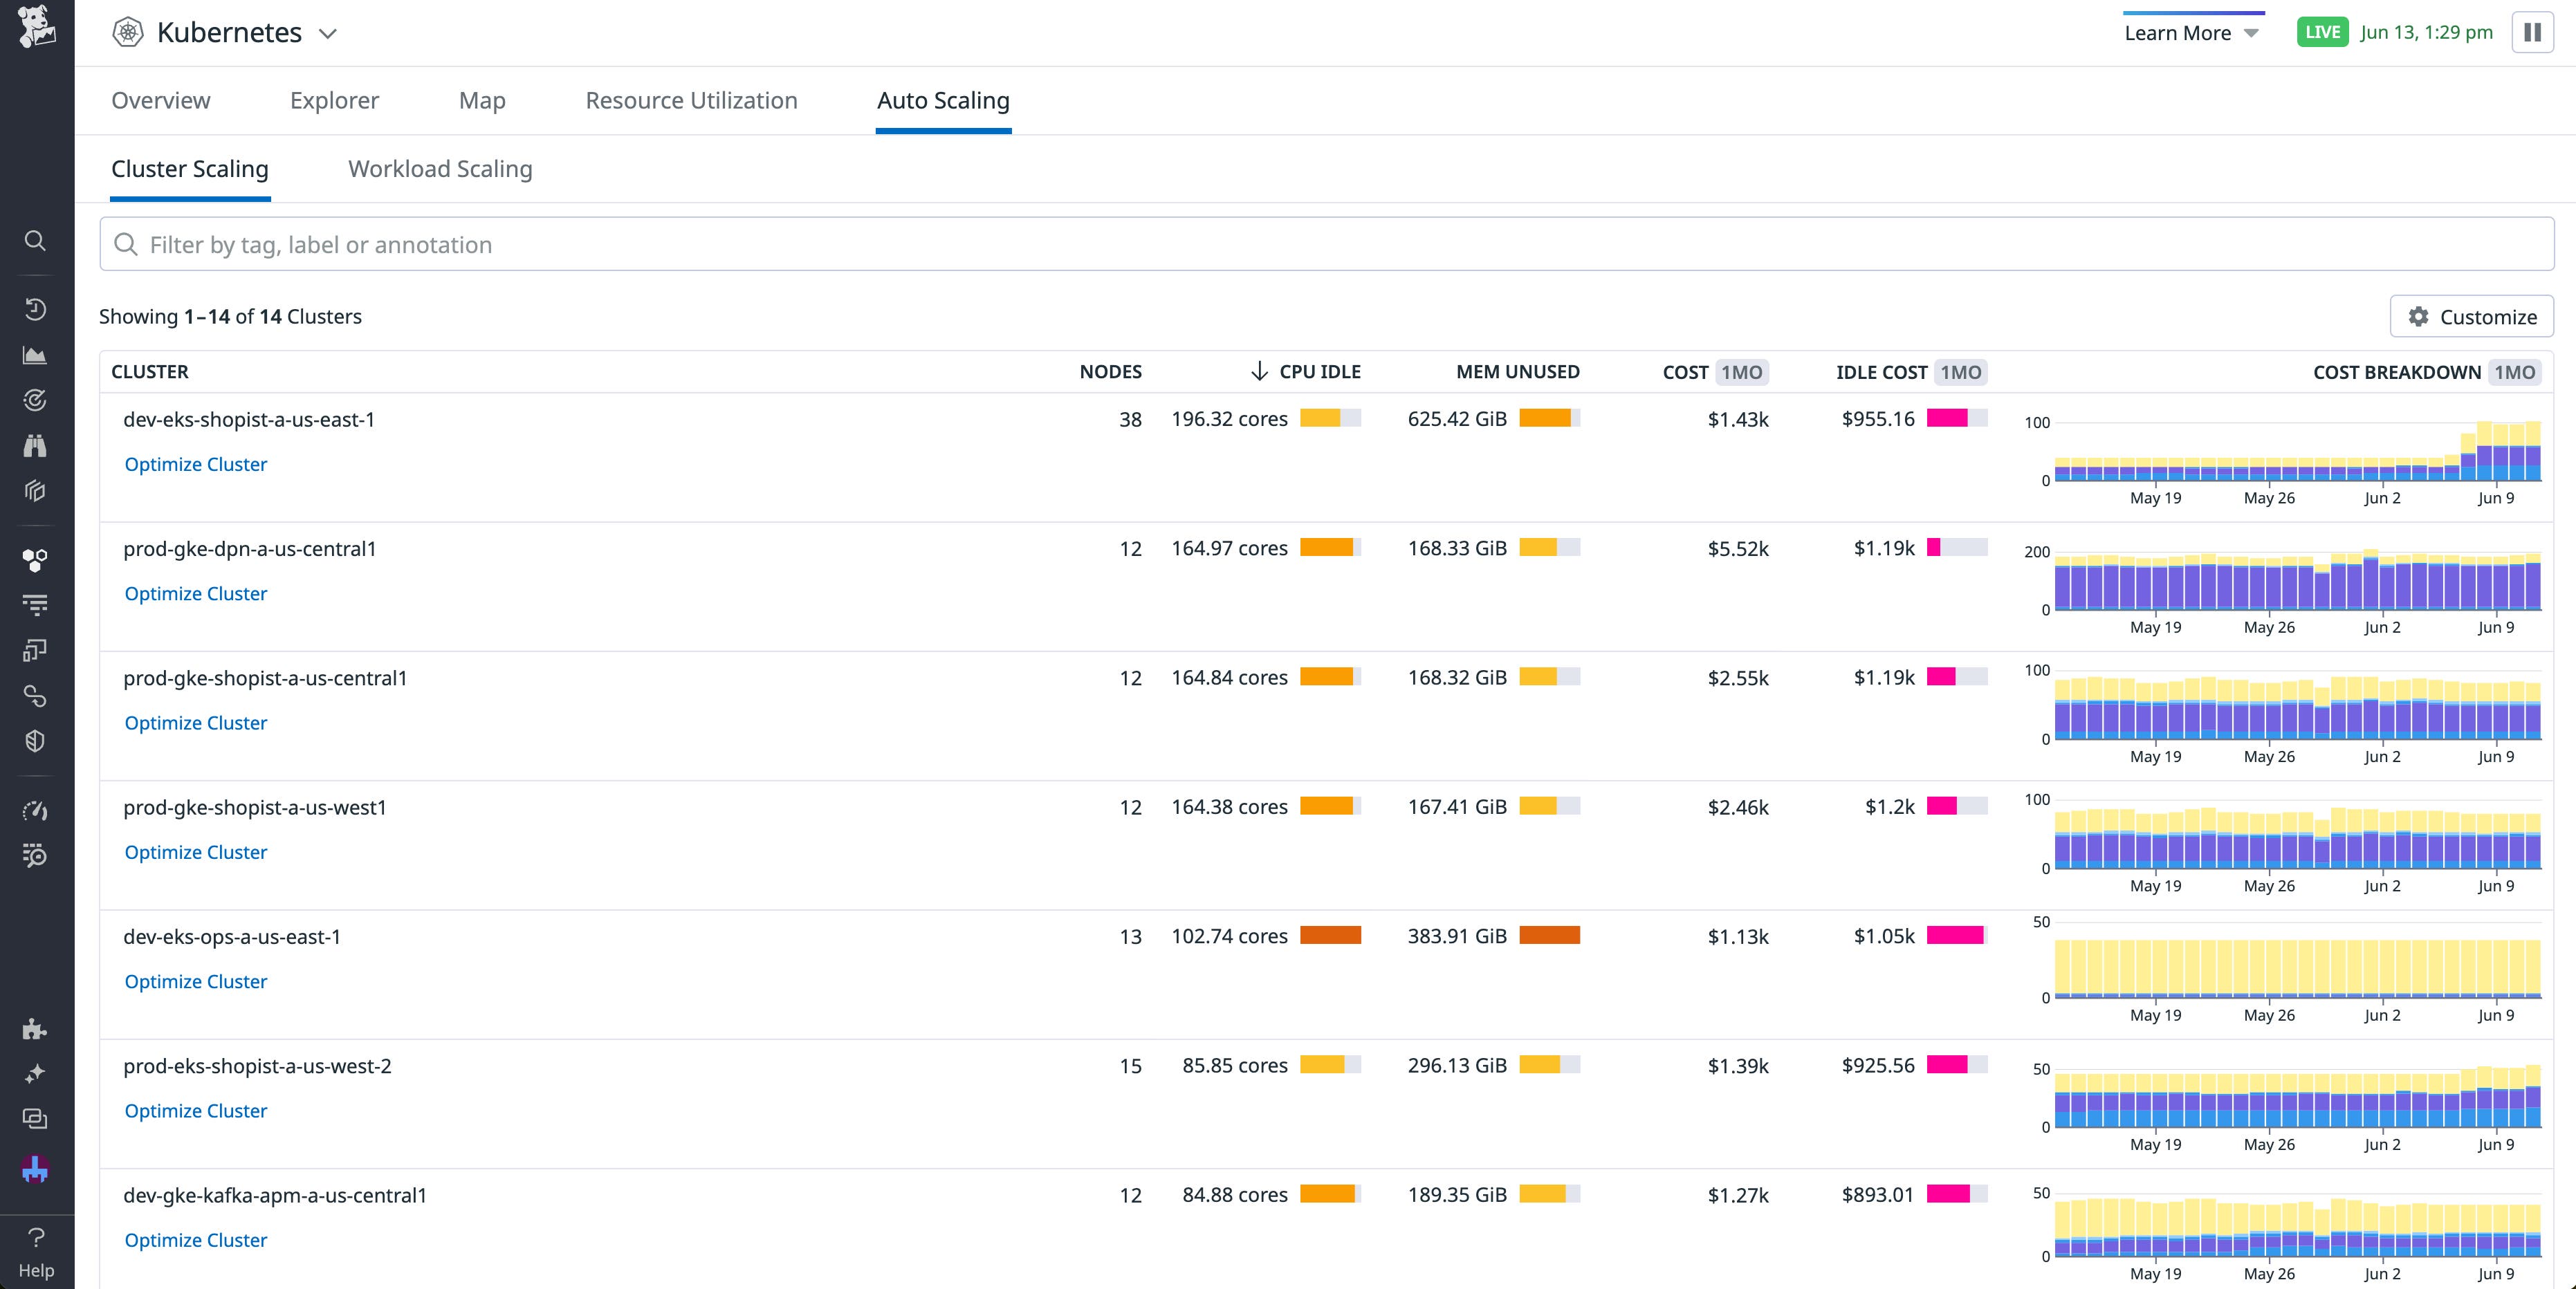Click Optimize Cluster for dev-eks-shopist-a-us-east-1
The height and width of the screenshot is (1289, 2576).
[195, 464]
